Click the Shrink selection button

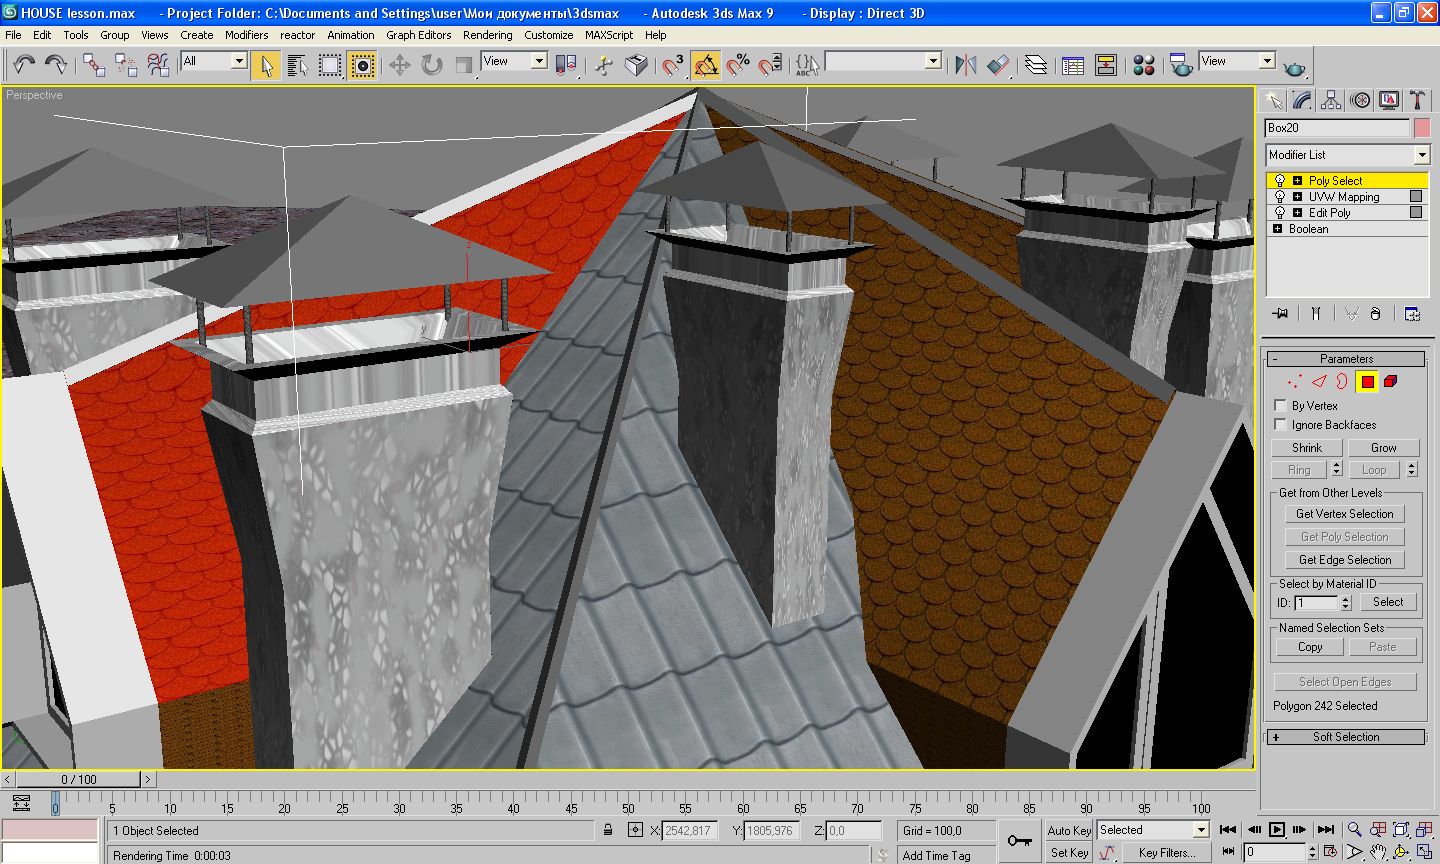pos(1306,448)
